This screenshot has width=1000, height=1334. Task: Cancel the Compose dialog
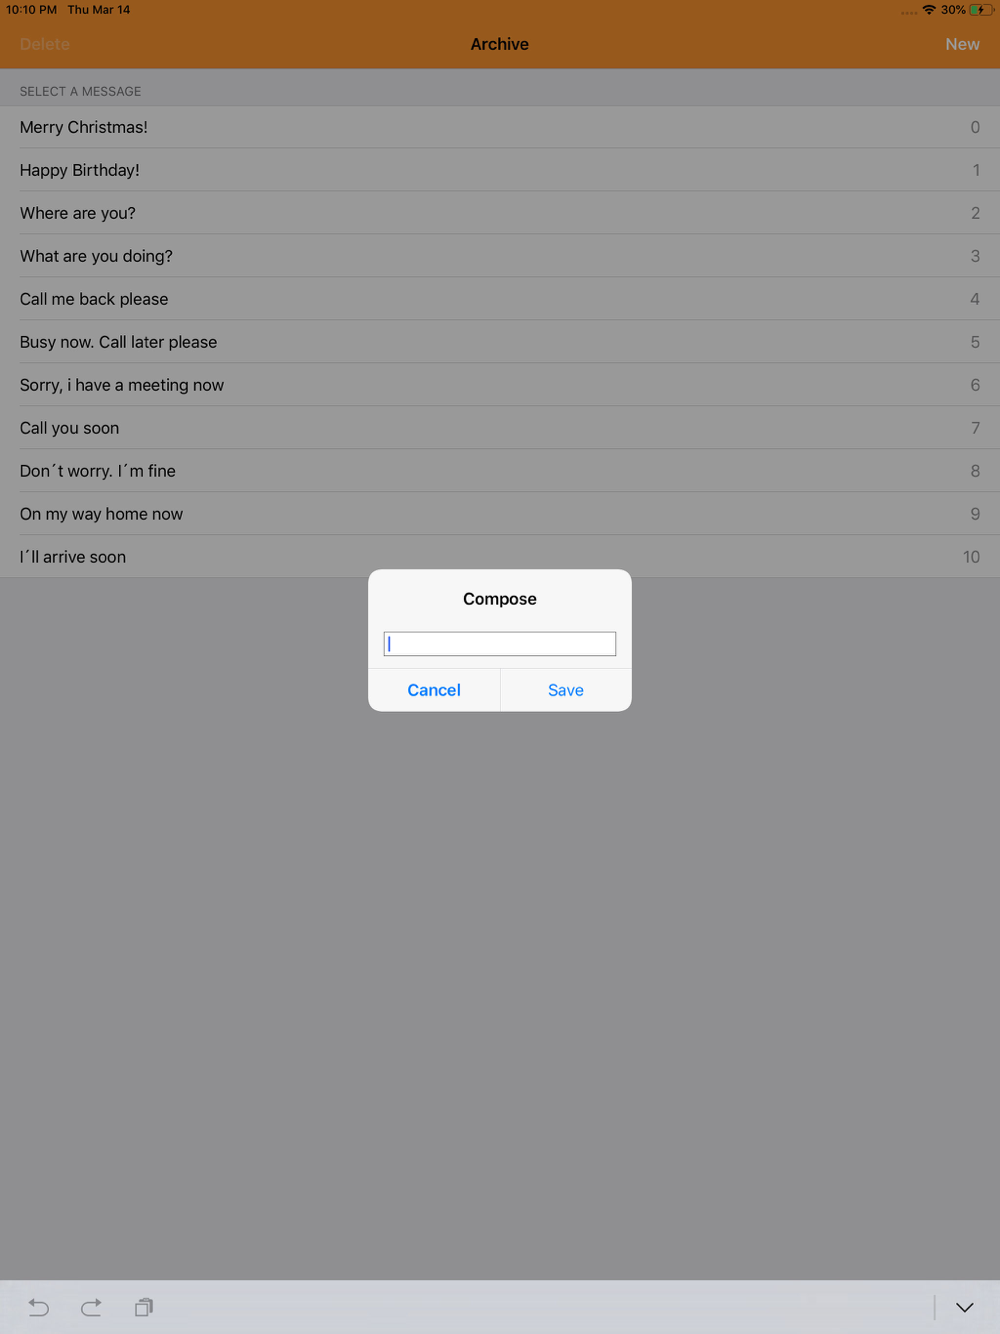pos(434,690)
